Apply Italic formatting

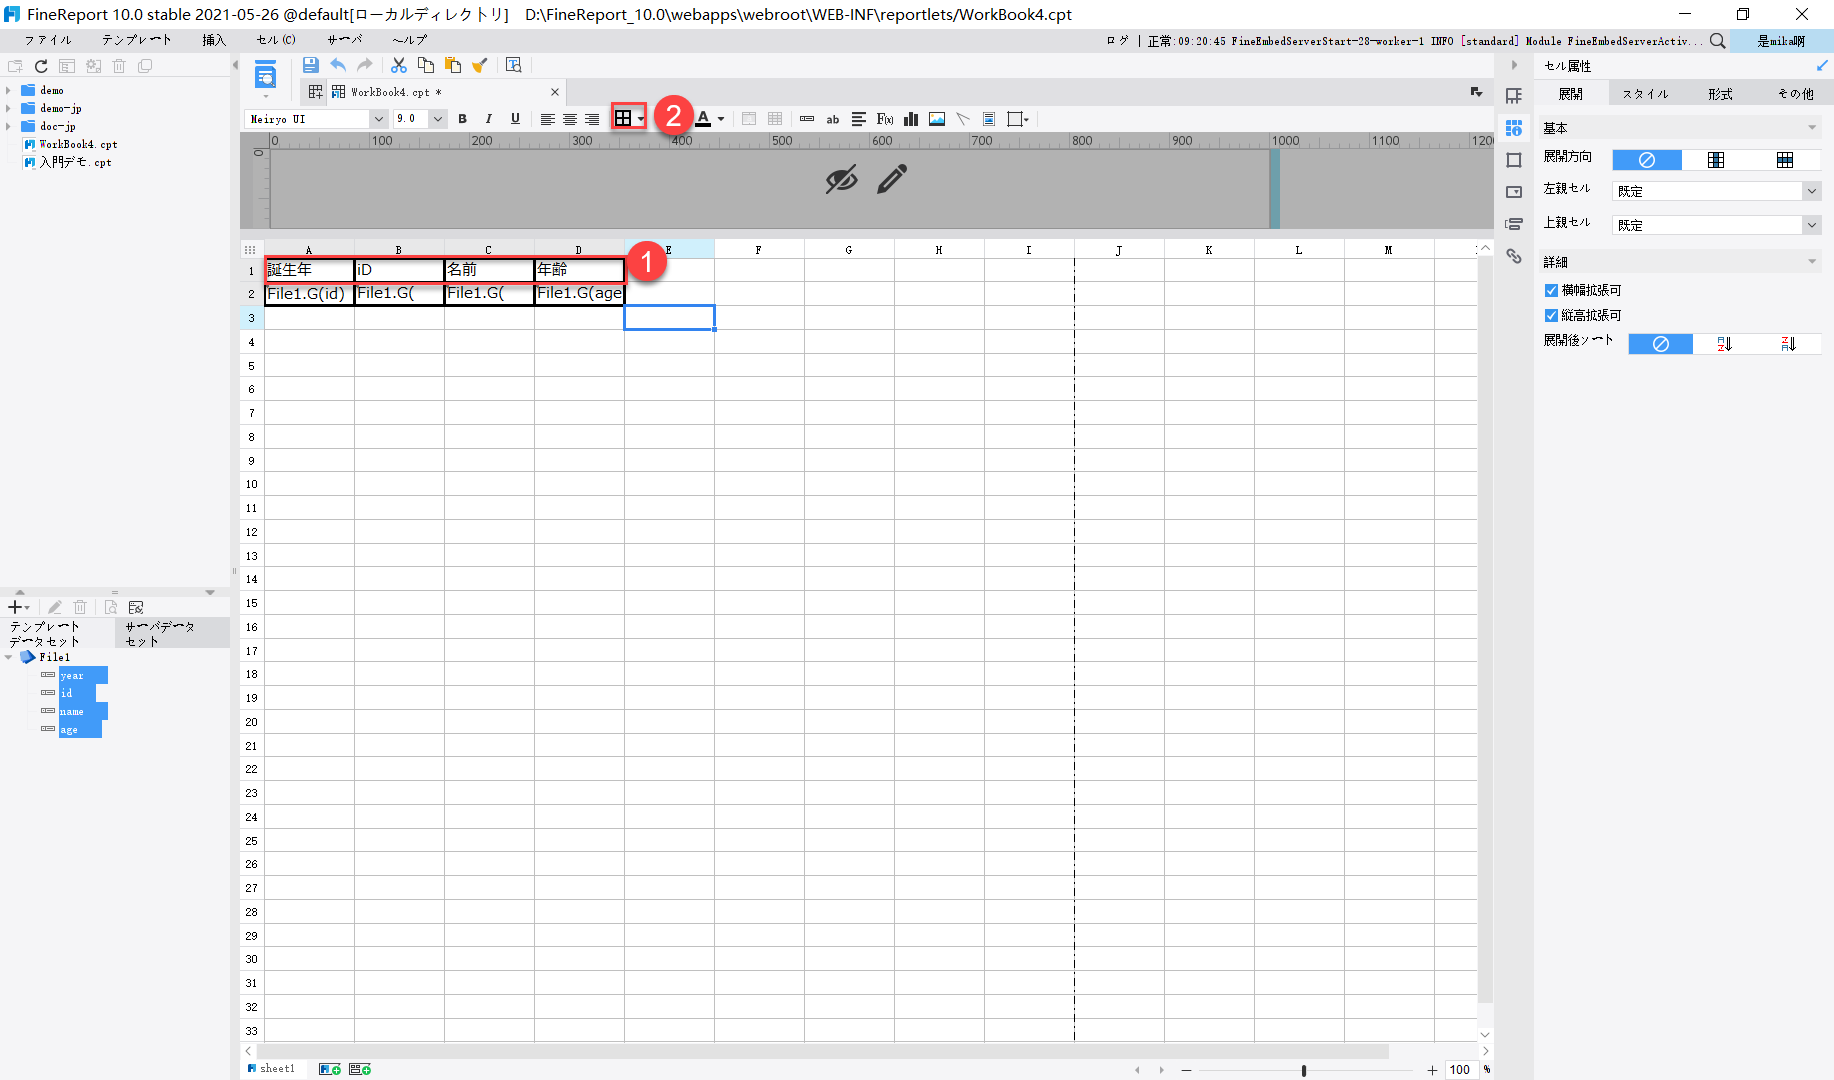click(x=488, y=119)
